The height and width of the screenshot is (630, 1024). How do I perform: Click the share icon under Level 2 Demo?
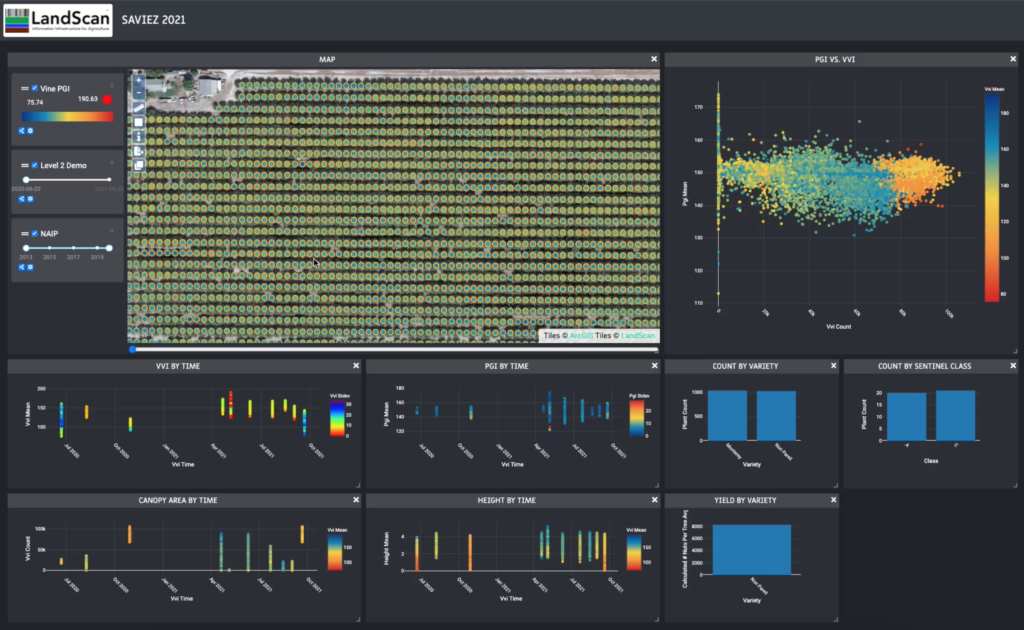pos(21,199)
